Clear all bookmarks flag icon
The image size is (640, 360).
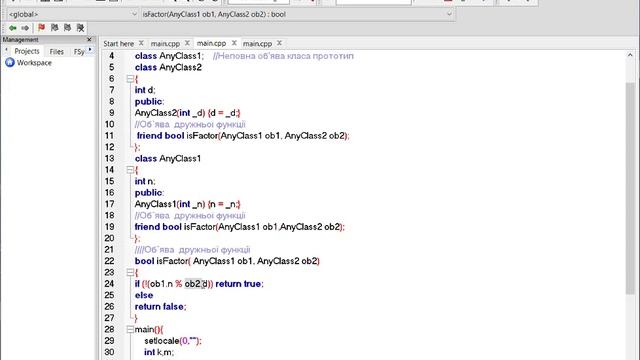coord(80,28)
